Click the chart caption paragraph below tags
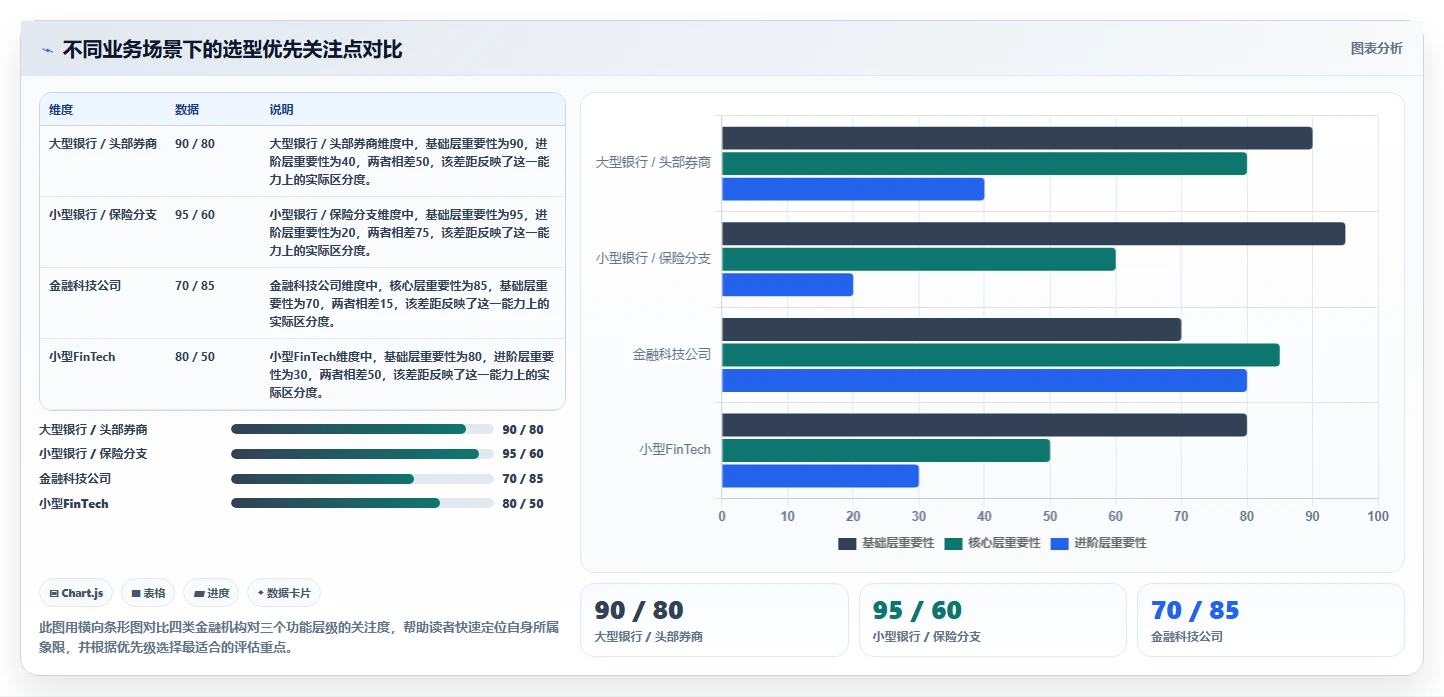 pyautogui.click(x=299, y=638)
